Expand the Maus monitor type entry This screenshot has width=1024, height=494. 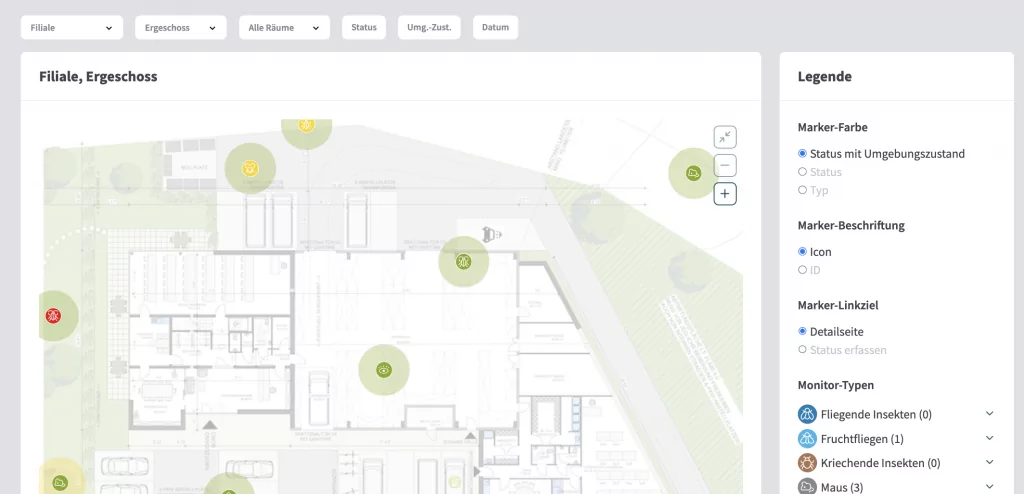pos(989,487)
